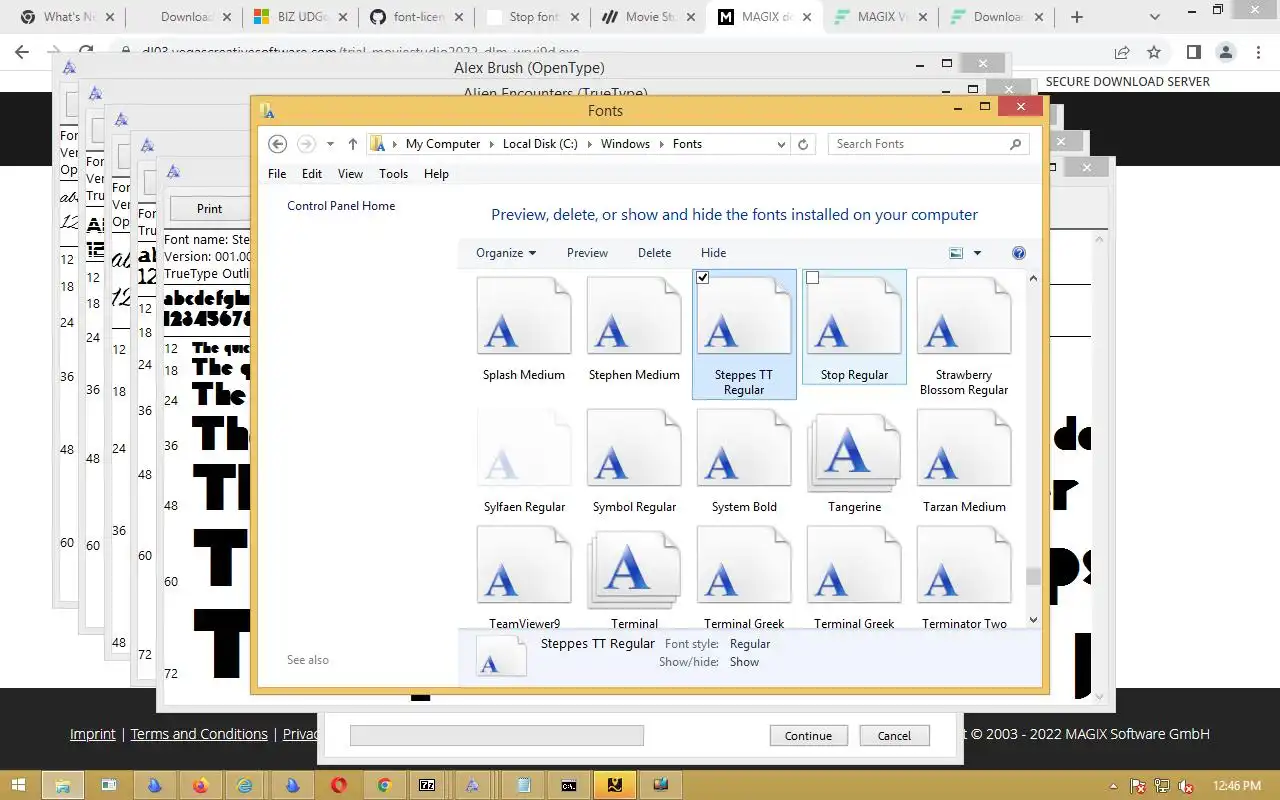1280x800 pixels.
Task: Click the Chrome share page icon
Action: click(1122, 52)
